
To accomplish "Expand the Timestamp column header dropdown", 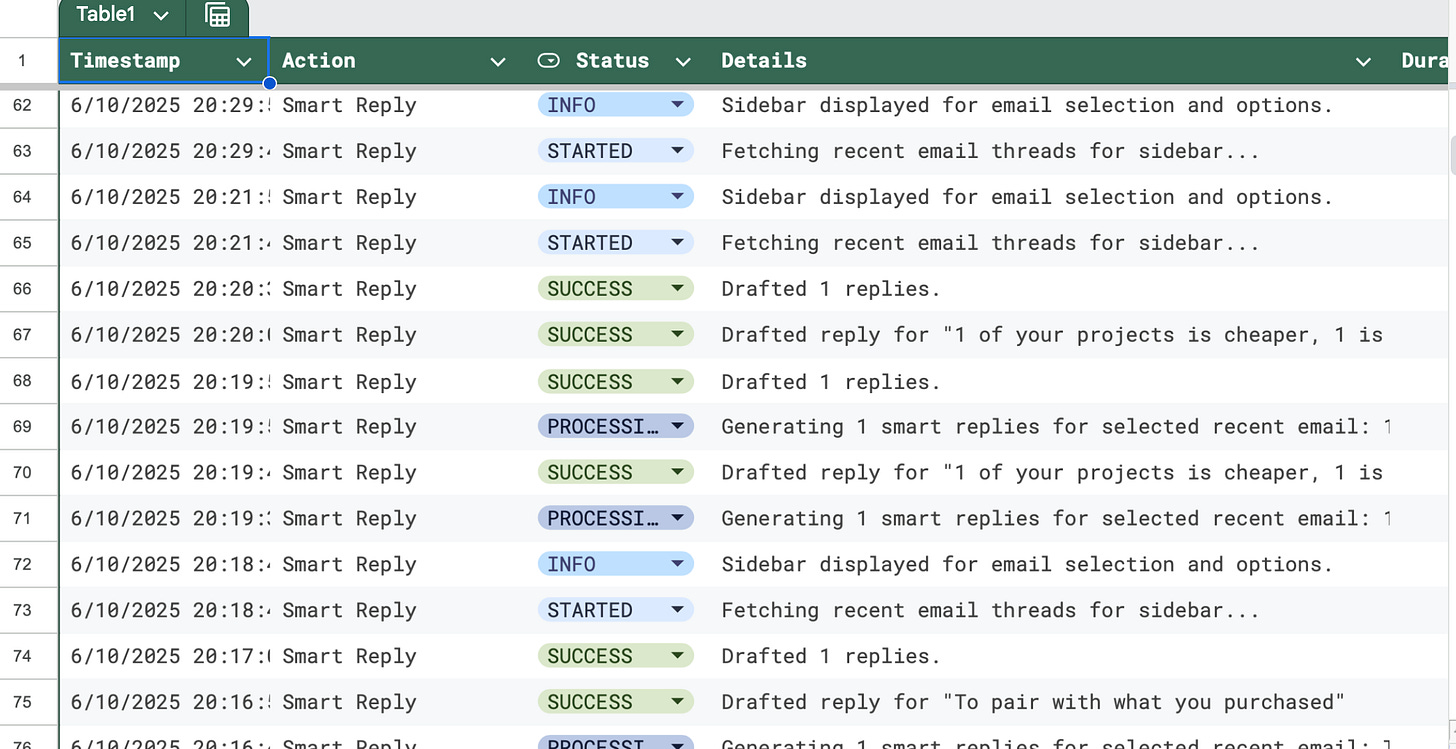I will coord(244,61).
